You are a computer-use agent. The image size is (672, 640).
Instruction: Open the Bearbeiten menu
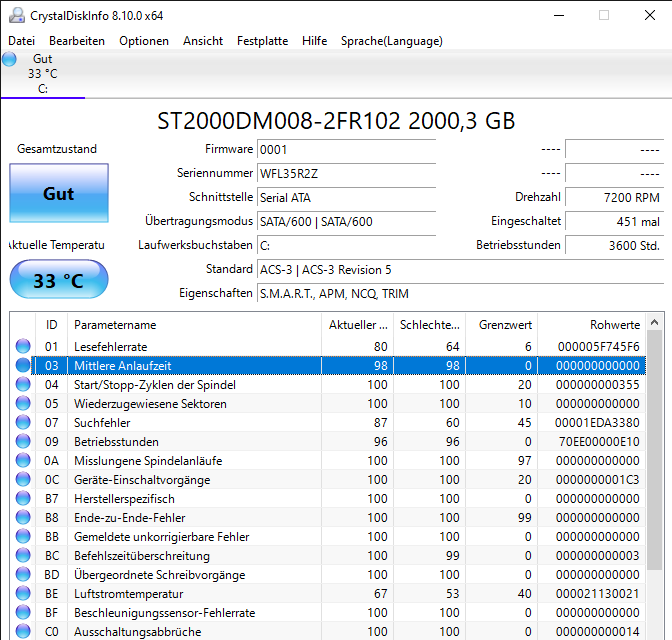pyautogui.click(x=77, y=41)
